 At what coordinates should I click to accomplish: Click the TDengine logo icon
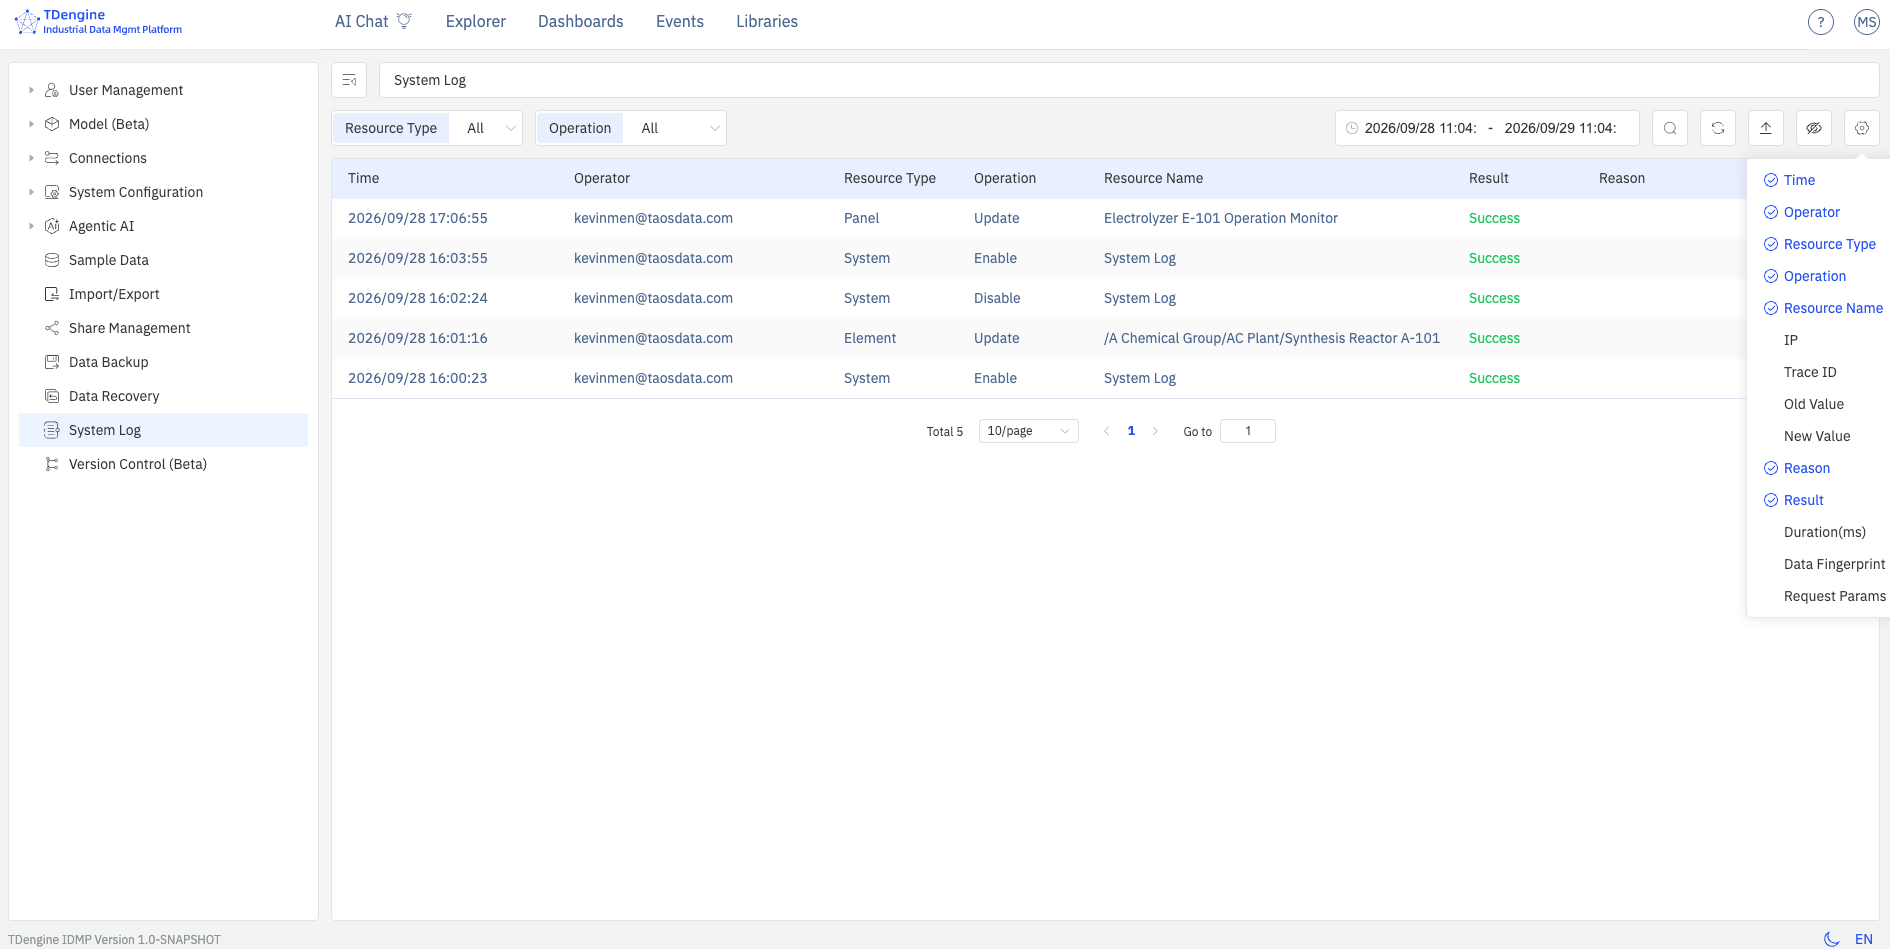click(x=26, y=21)
